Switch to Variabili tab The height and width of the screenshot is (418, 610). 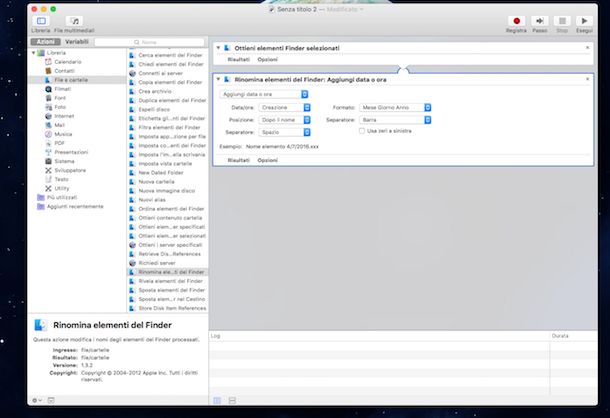tap(77, 42)
